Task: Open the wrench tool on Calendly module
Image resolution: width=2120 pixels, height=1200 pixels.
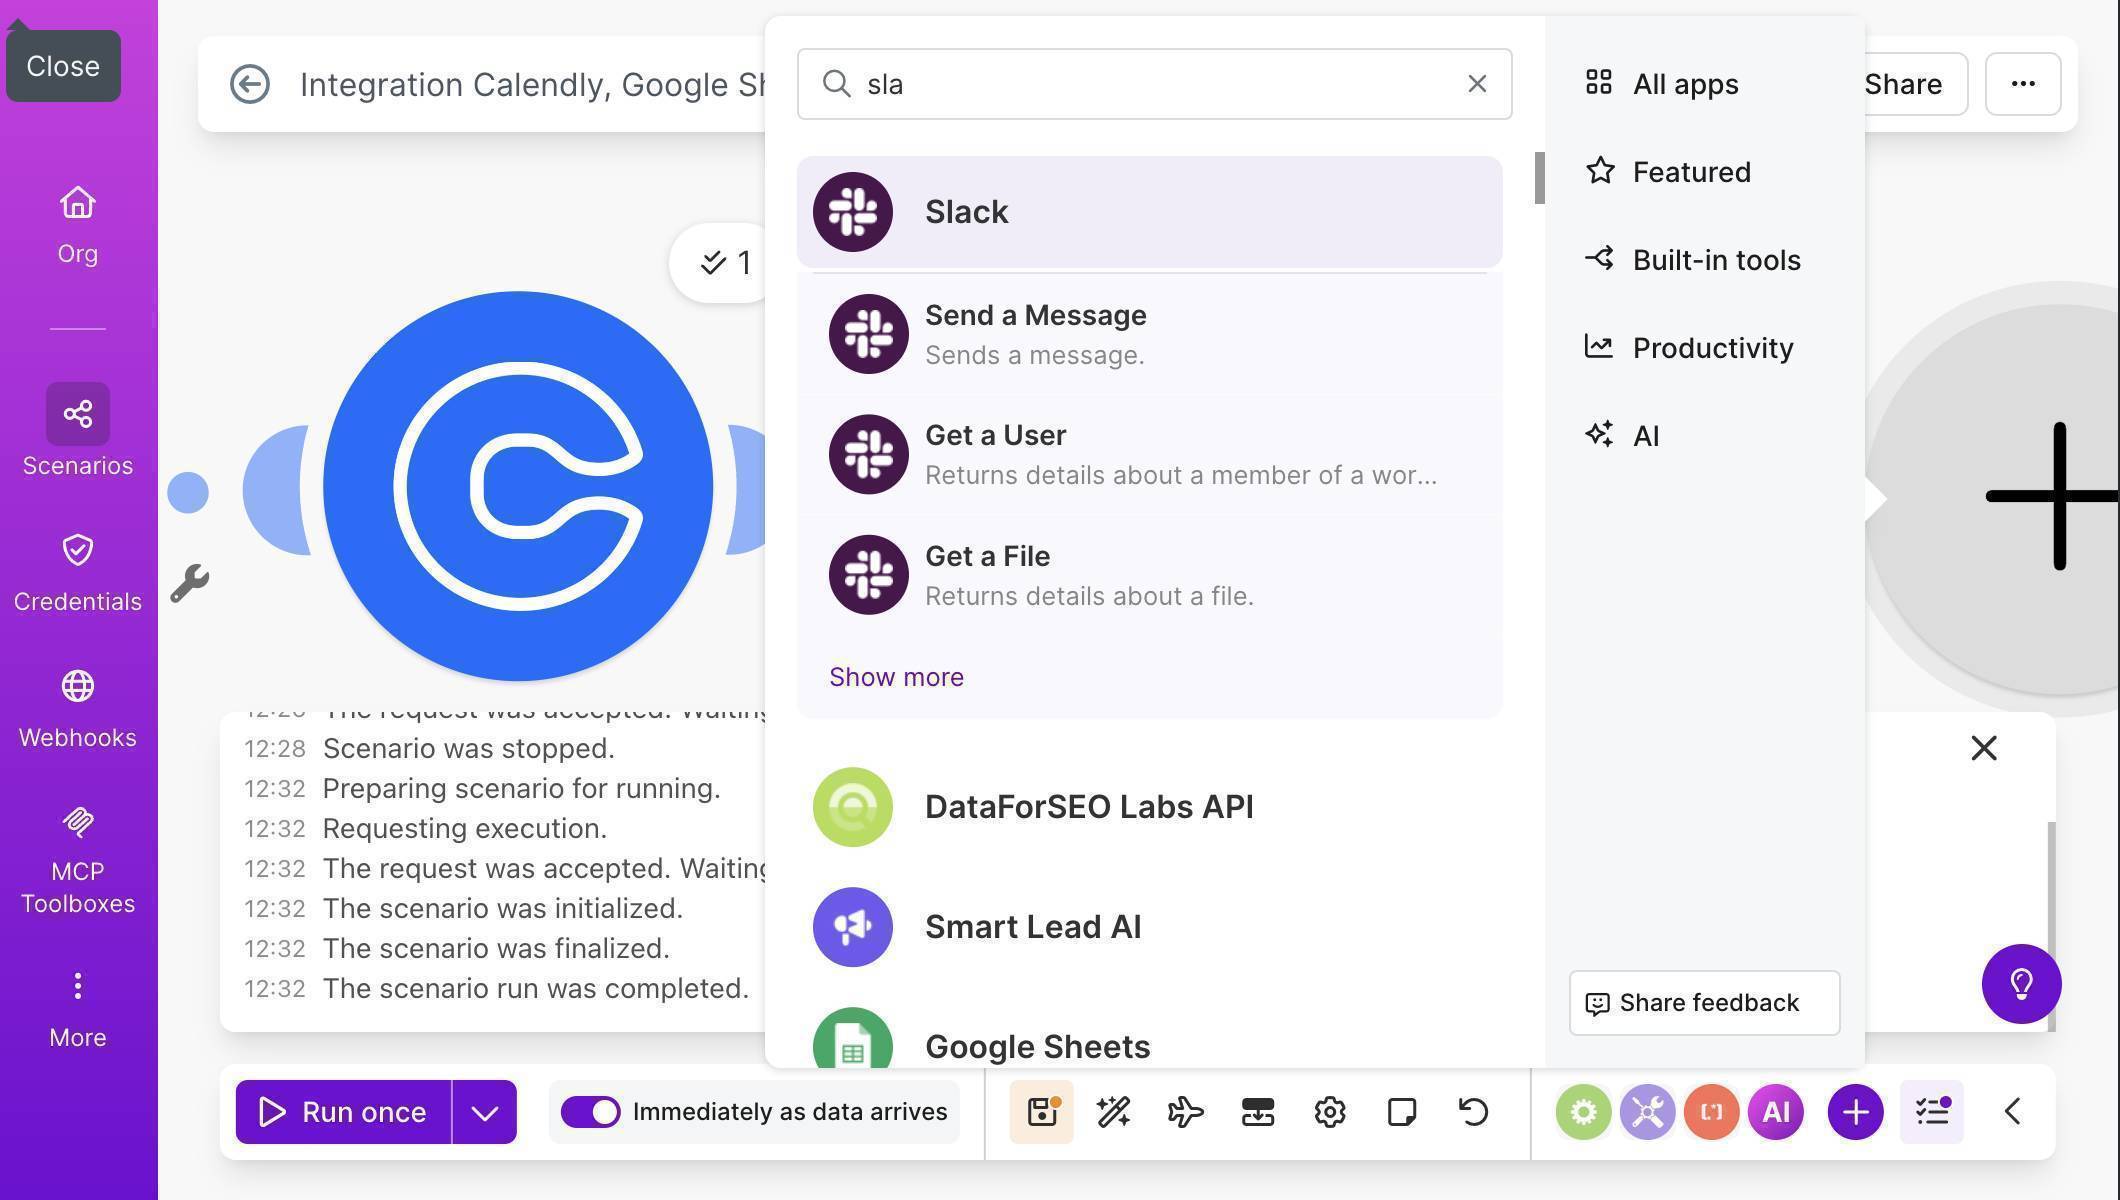Action: 191,580
